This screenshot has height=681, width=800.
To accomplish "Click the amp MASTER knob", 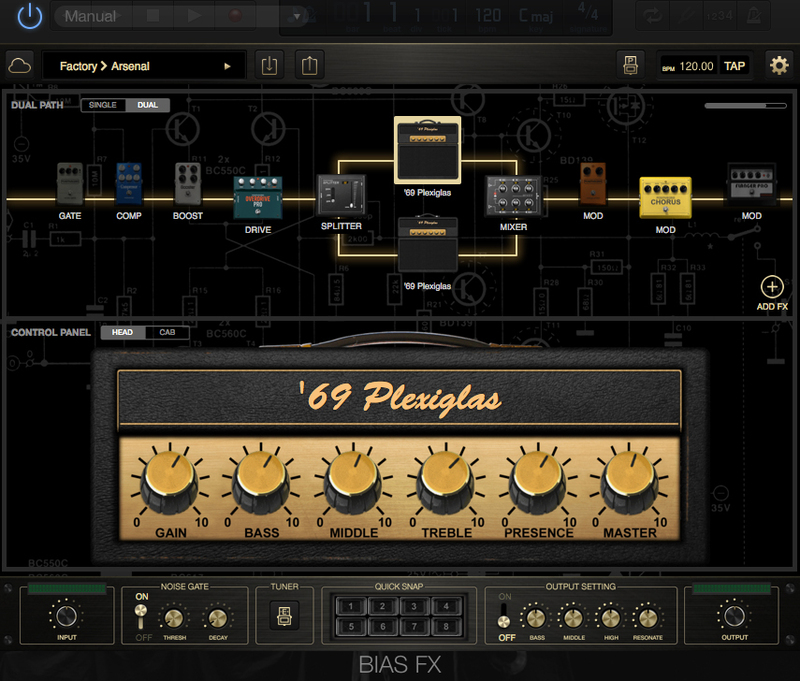I will pyautogui.click(x=629, y=481).
